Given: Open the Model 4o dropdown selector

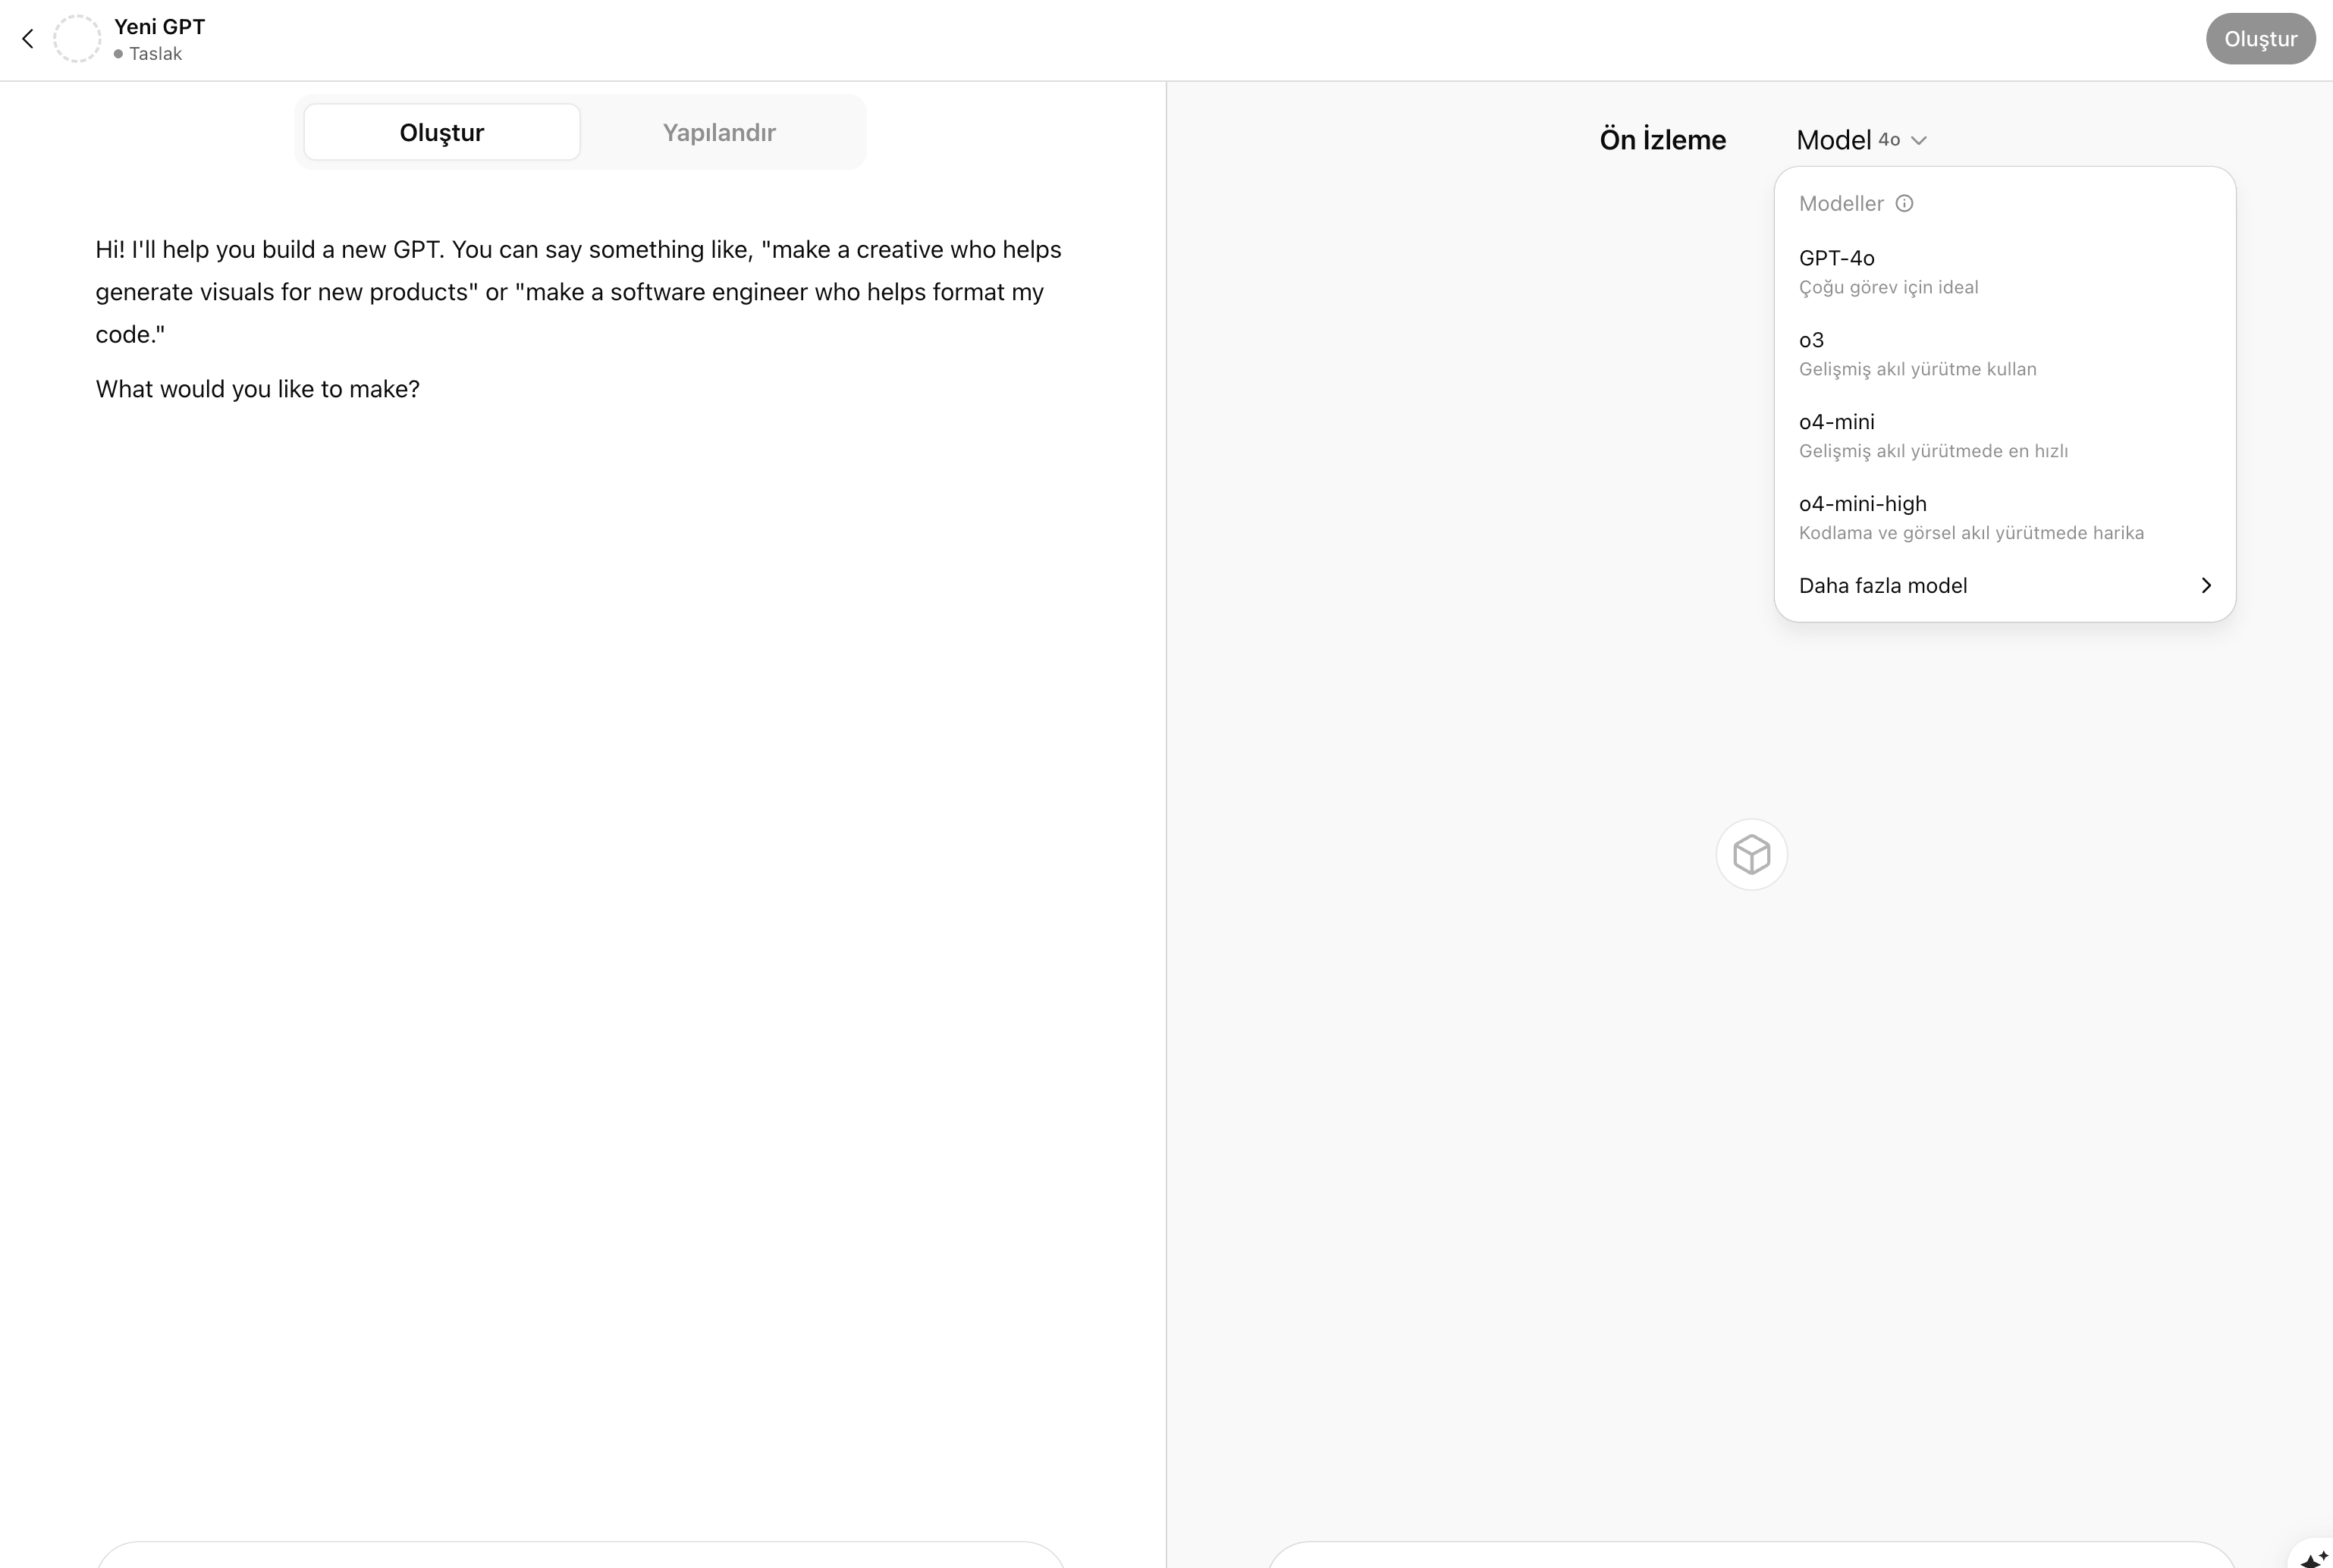Looking at the screenshot, I should tap(1861, 140).
